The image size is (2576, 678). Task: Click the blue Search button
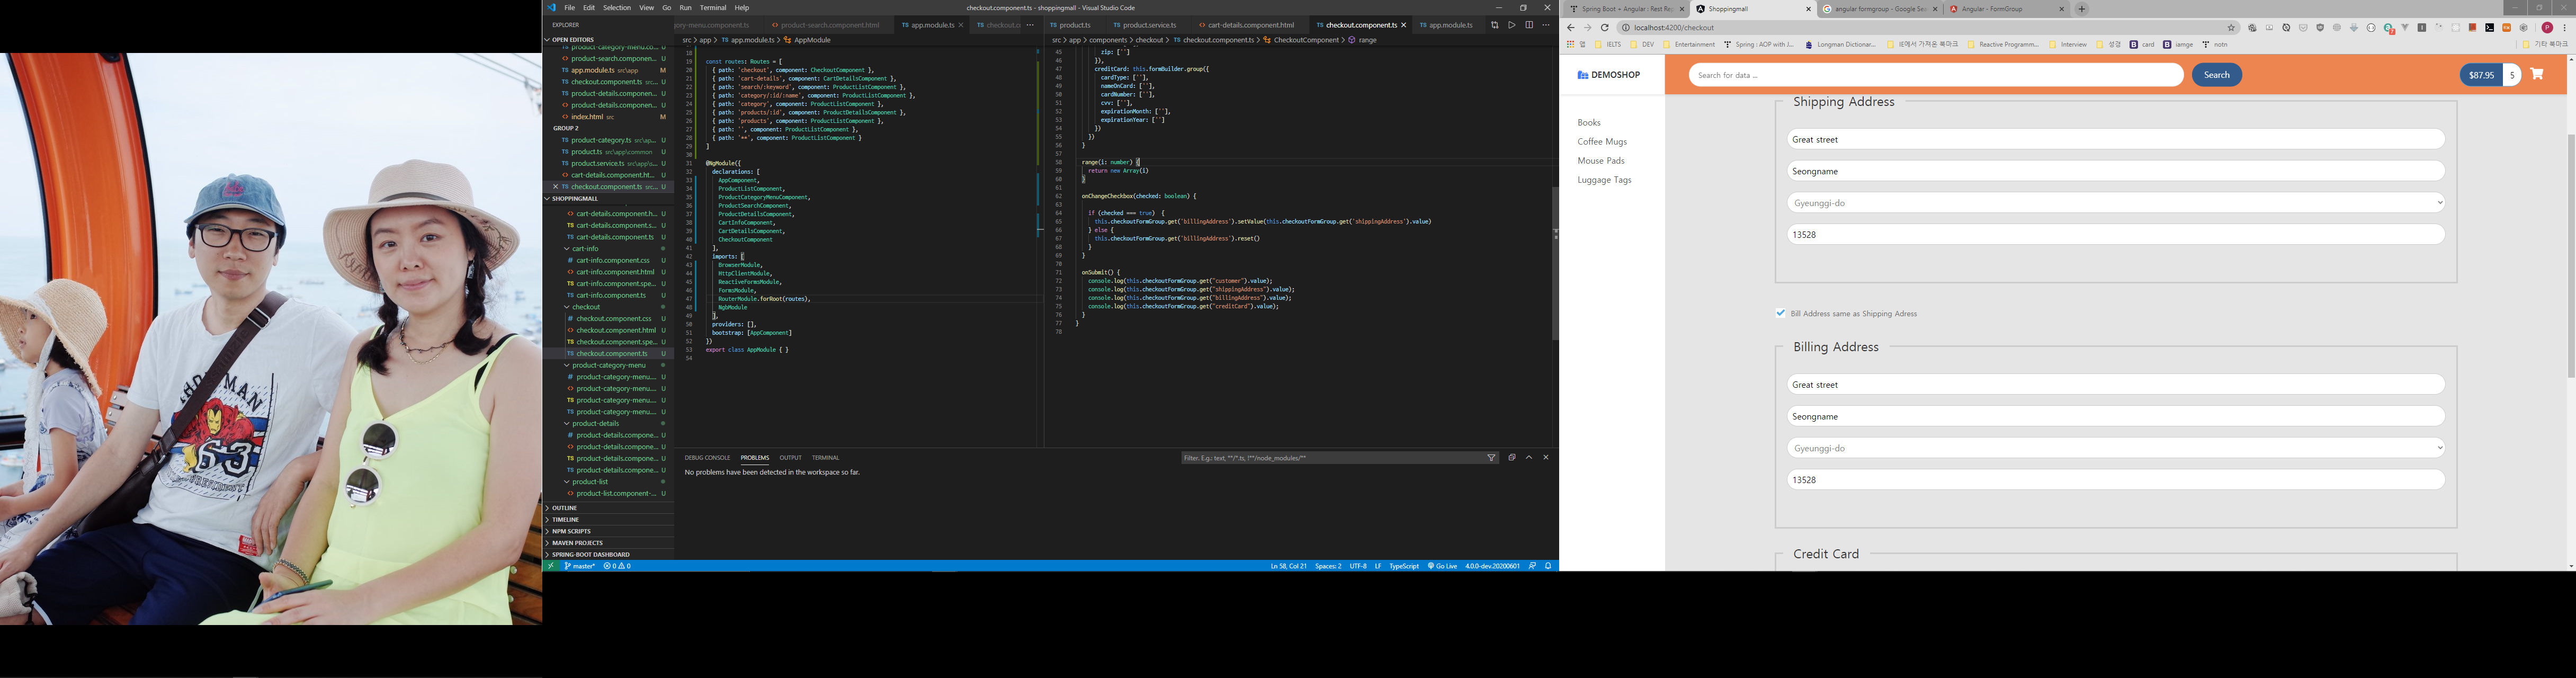(2216, 75)
